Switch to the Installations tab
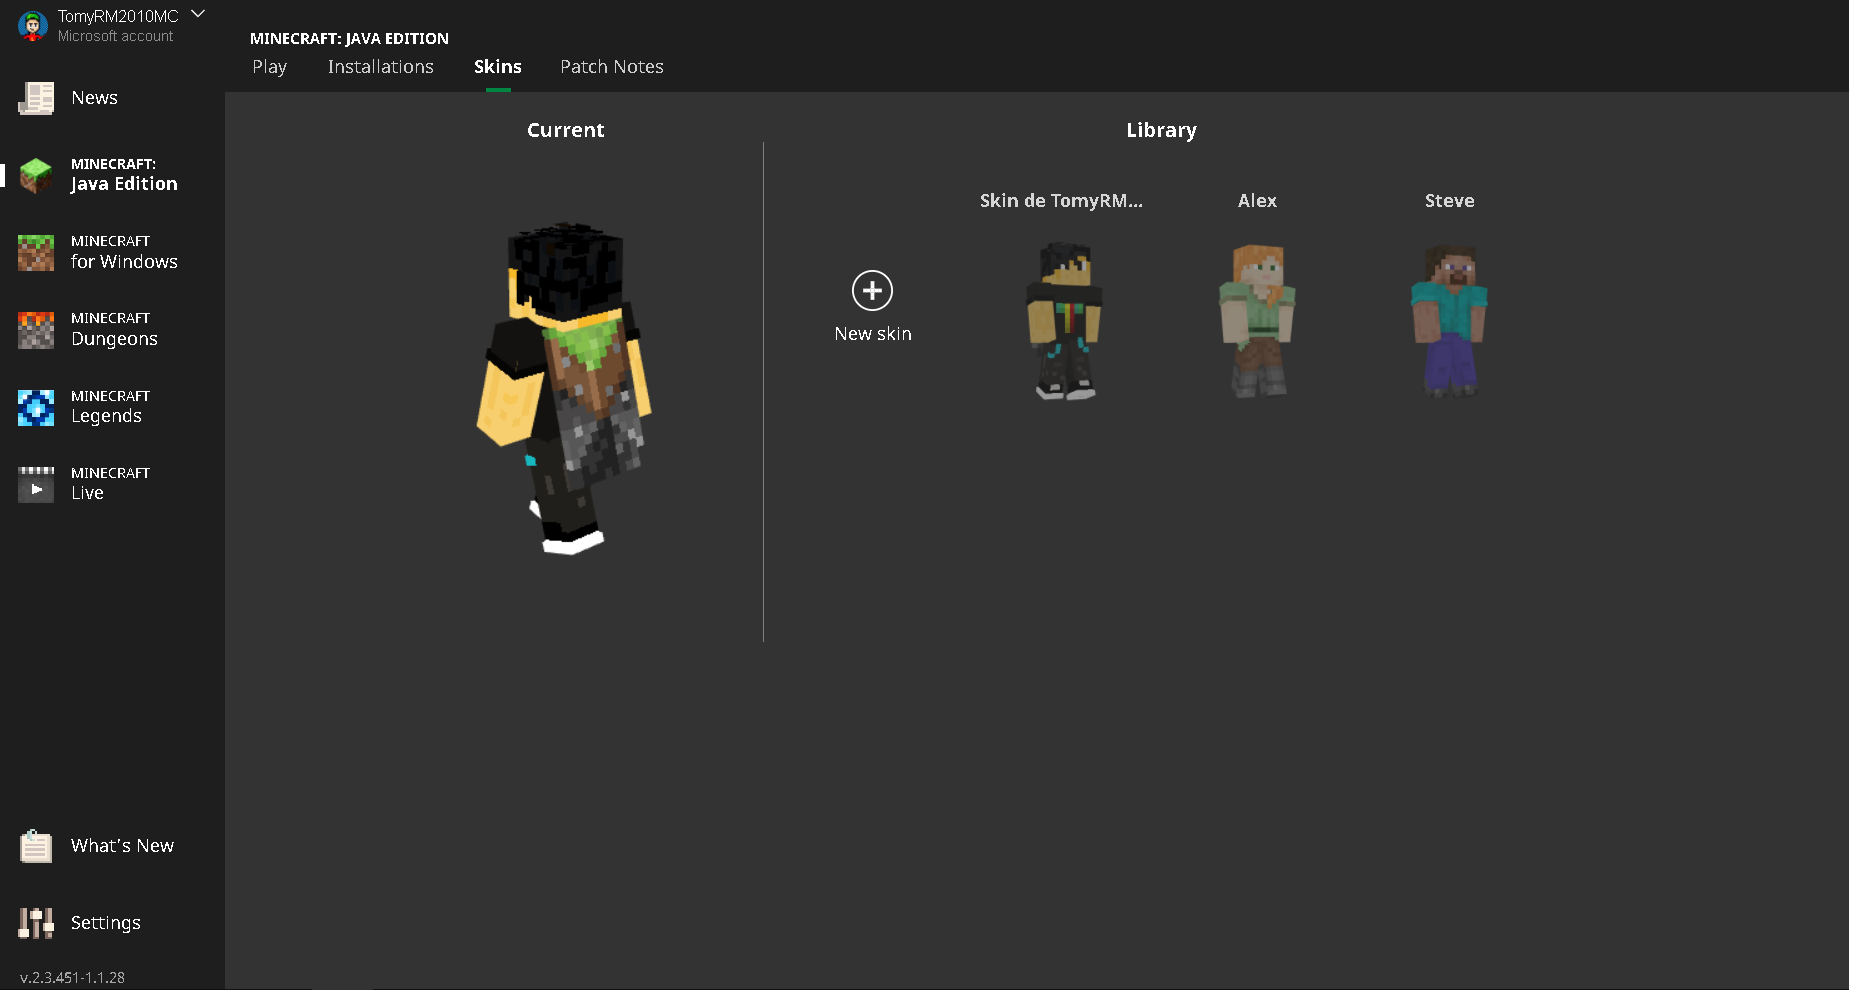This screenshot has width=1849, height=990. tap(381, 67)
